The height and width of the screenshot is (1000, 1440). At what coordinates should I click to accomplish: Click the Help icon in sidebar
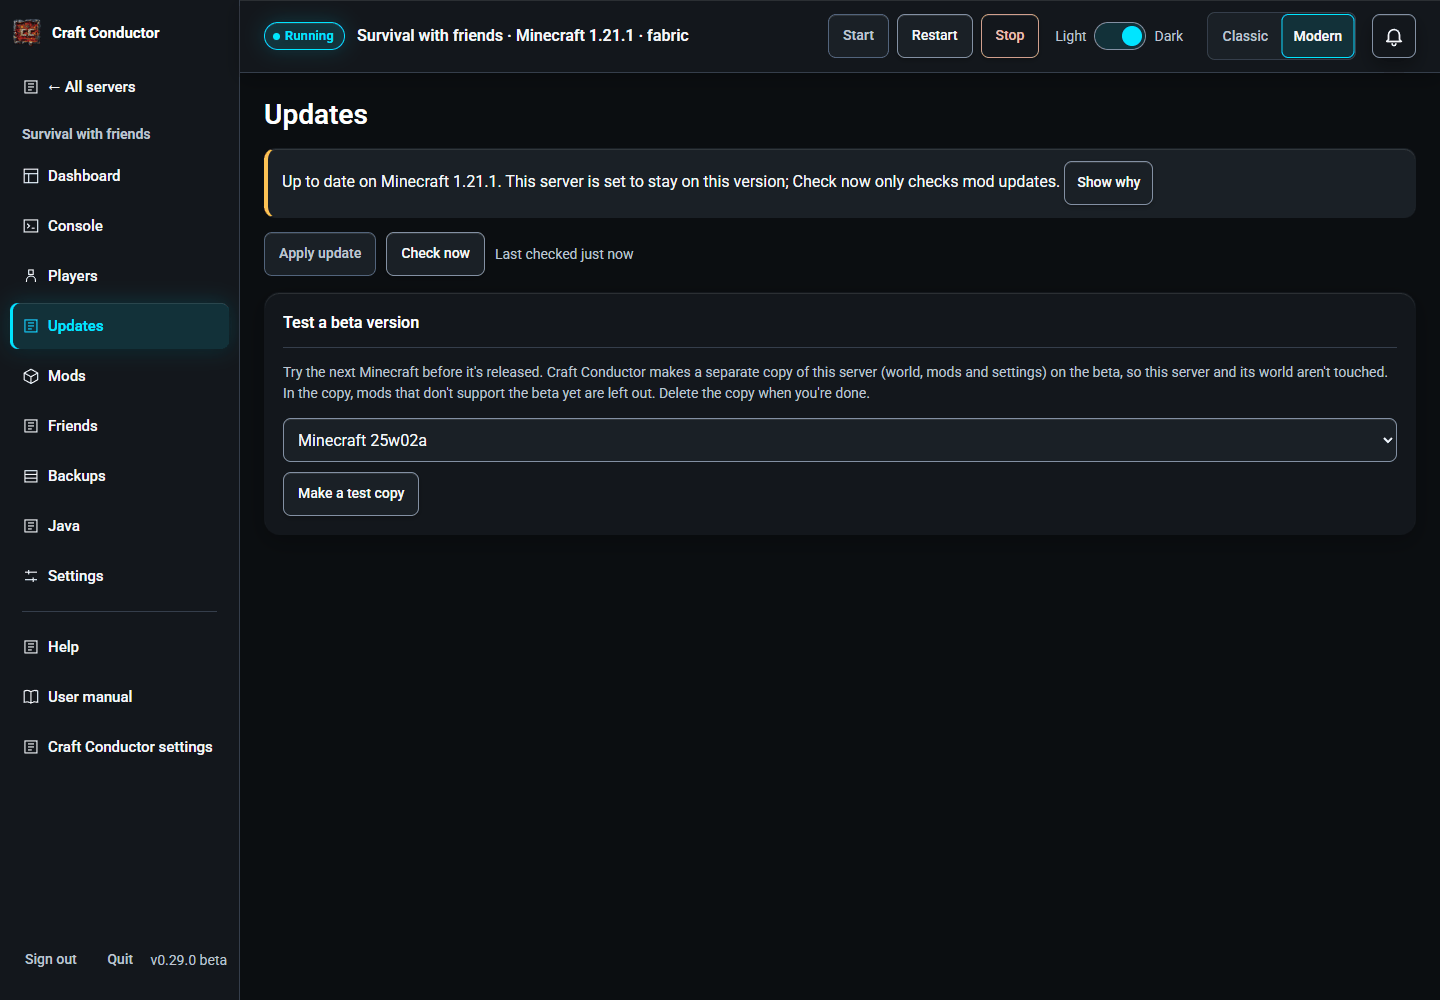tap(31, 647)
